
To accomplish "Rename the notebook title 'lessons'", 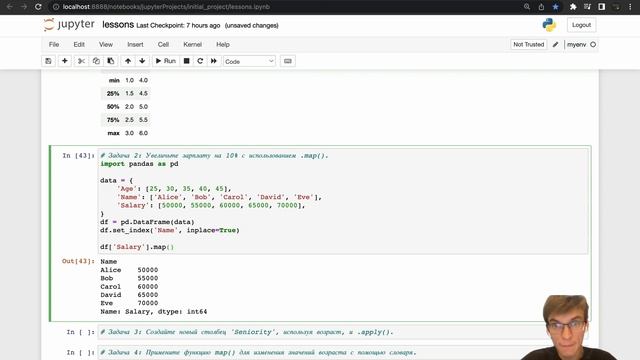I will click(118, 25).
